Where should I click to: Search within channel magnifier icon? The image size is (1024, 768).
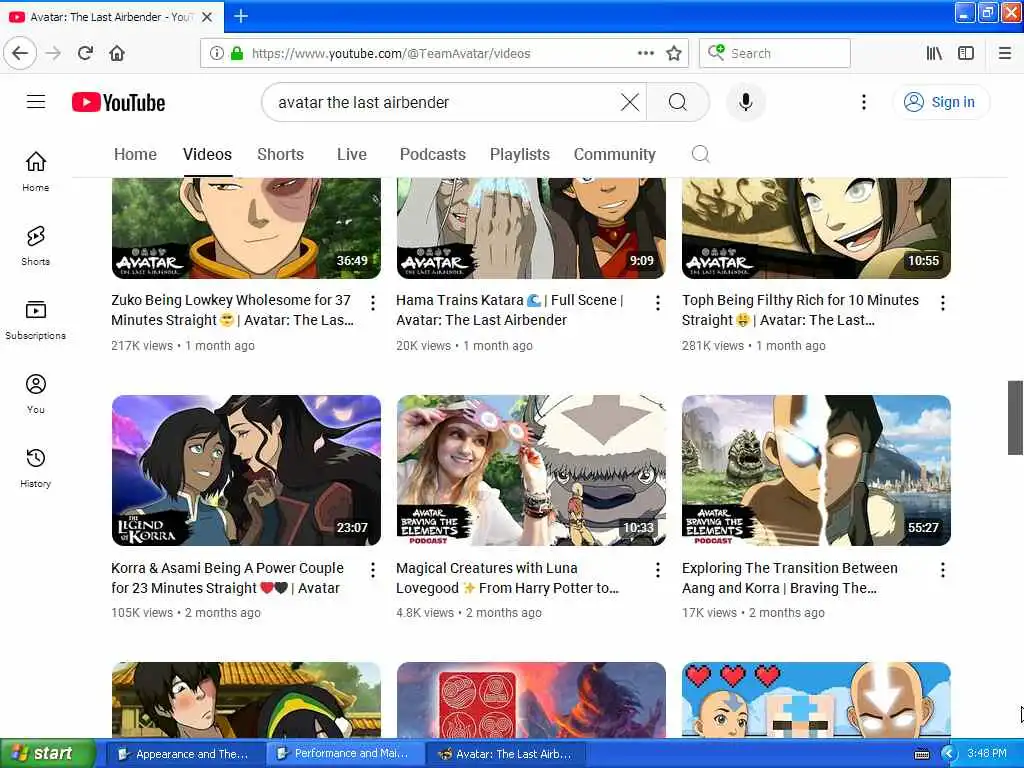tap(700, 154)
